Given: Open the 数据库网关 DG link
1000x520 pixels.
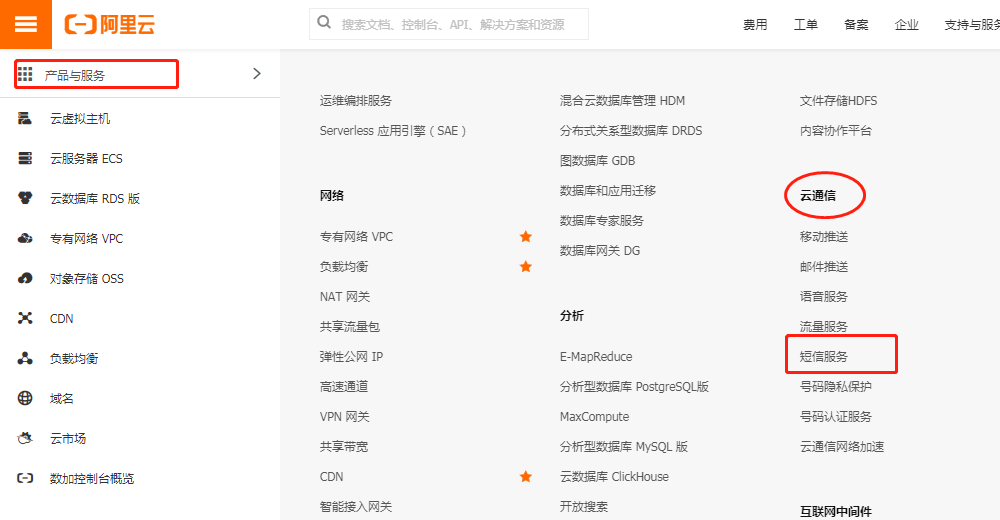Looking at the screenshot, I should 599,251.
